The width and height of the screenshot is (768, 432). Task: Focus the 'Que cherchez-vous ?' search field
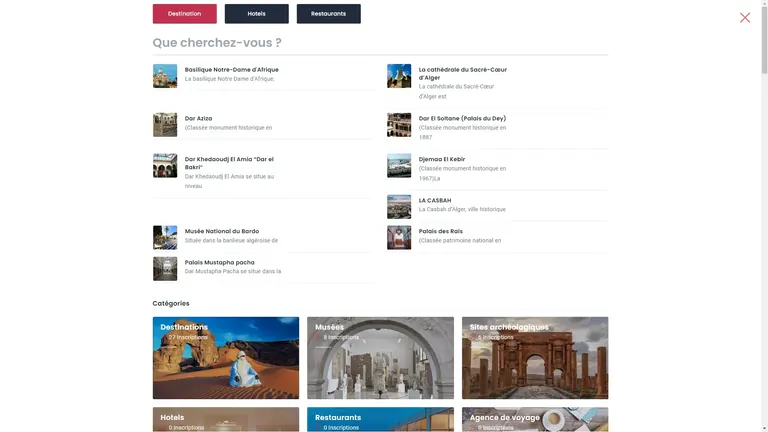[x=380, y=43]
